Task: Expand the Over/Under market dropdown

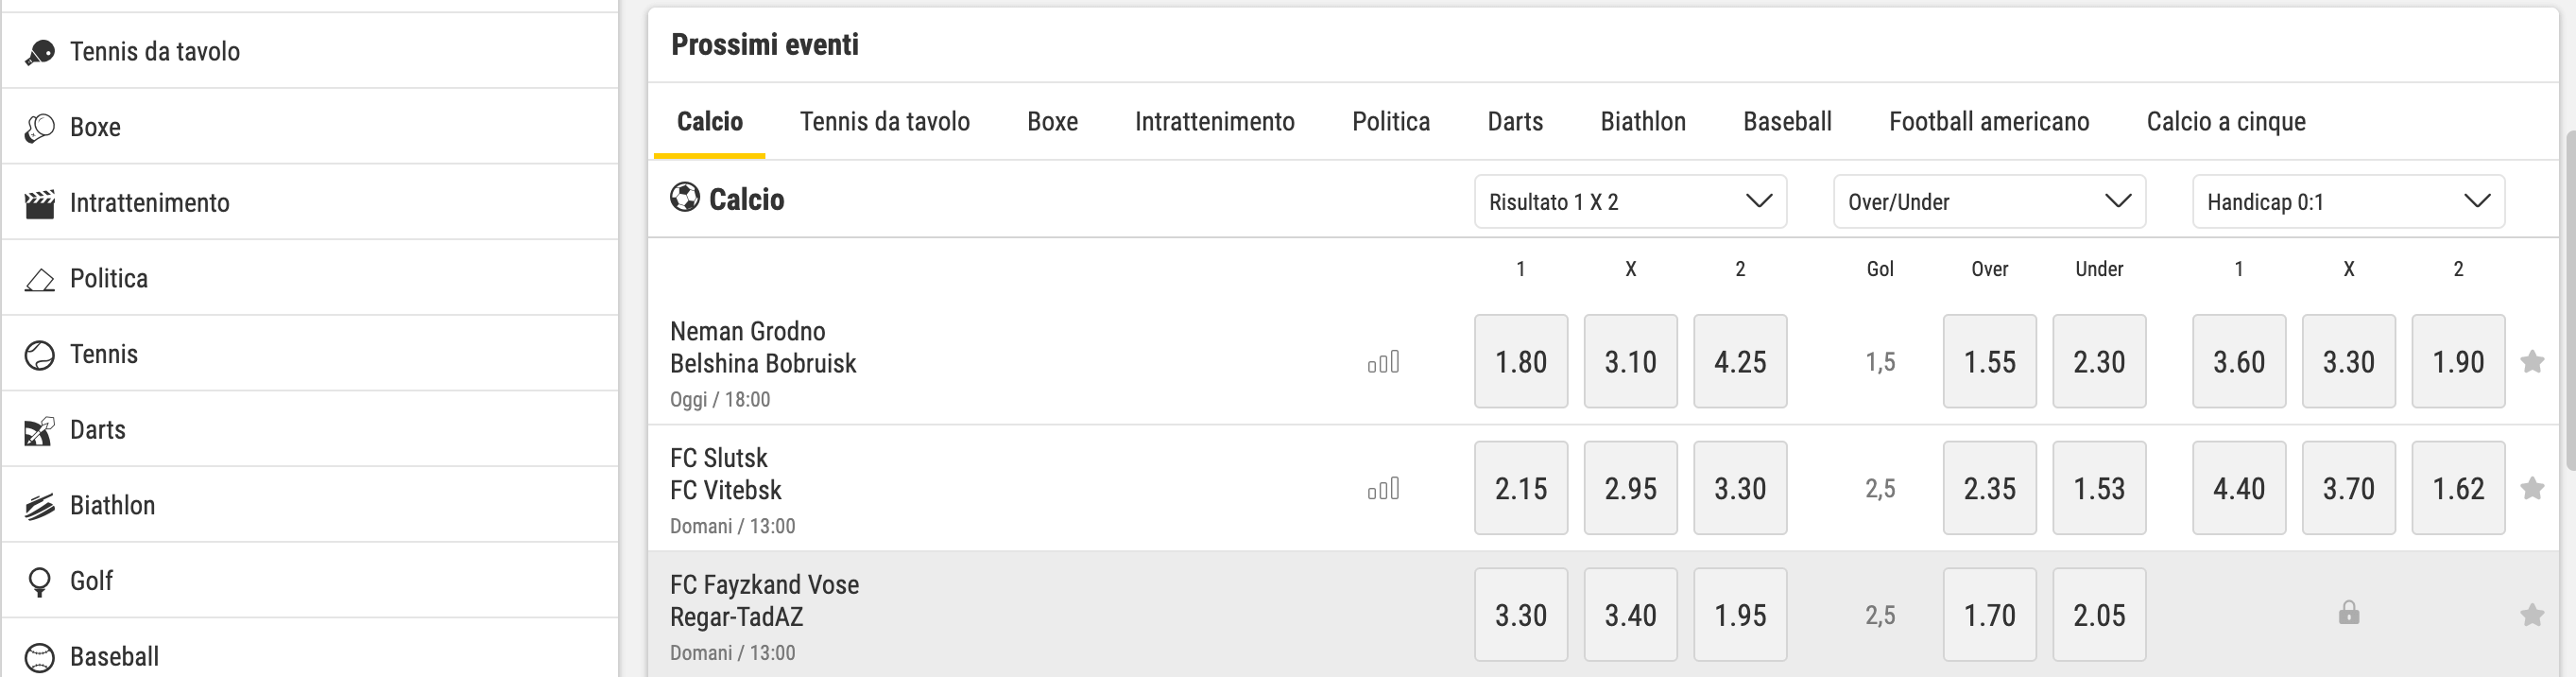Action: pos(1989,202)
